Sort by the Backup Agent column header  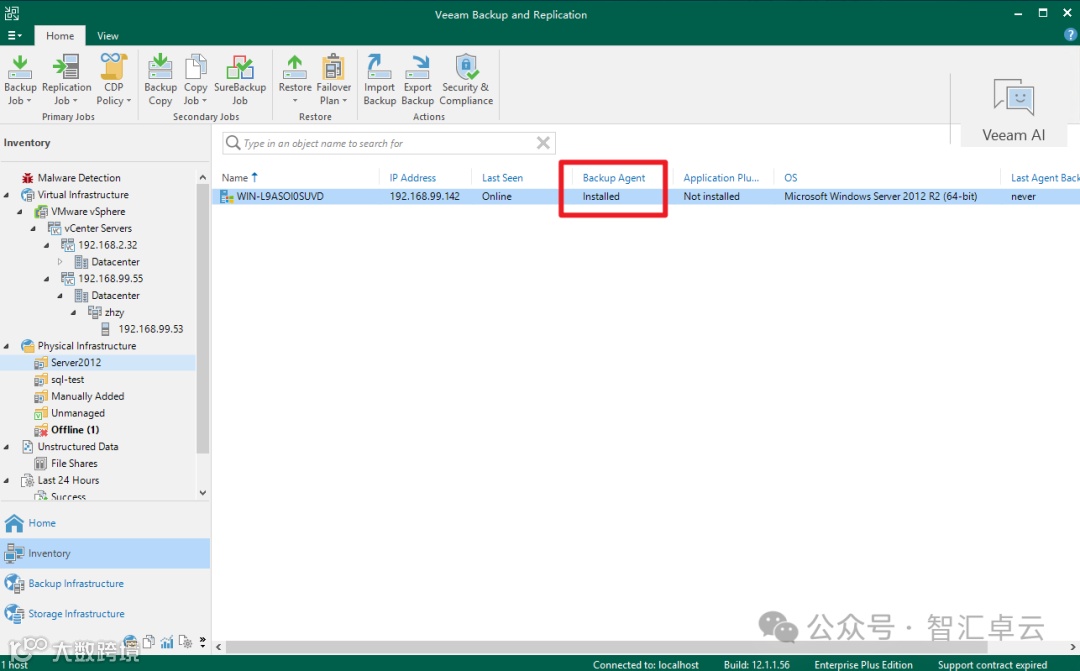[x=614, y=178]
